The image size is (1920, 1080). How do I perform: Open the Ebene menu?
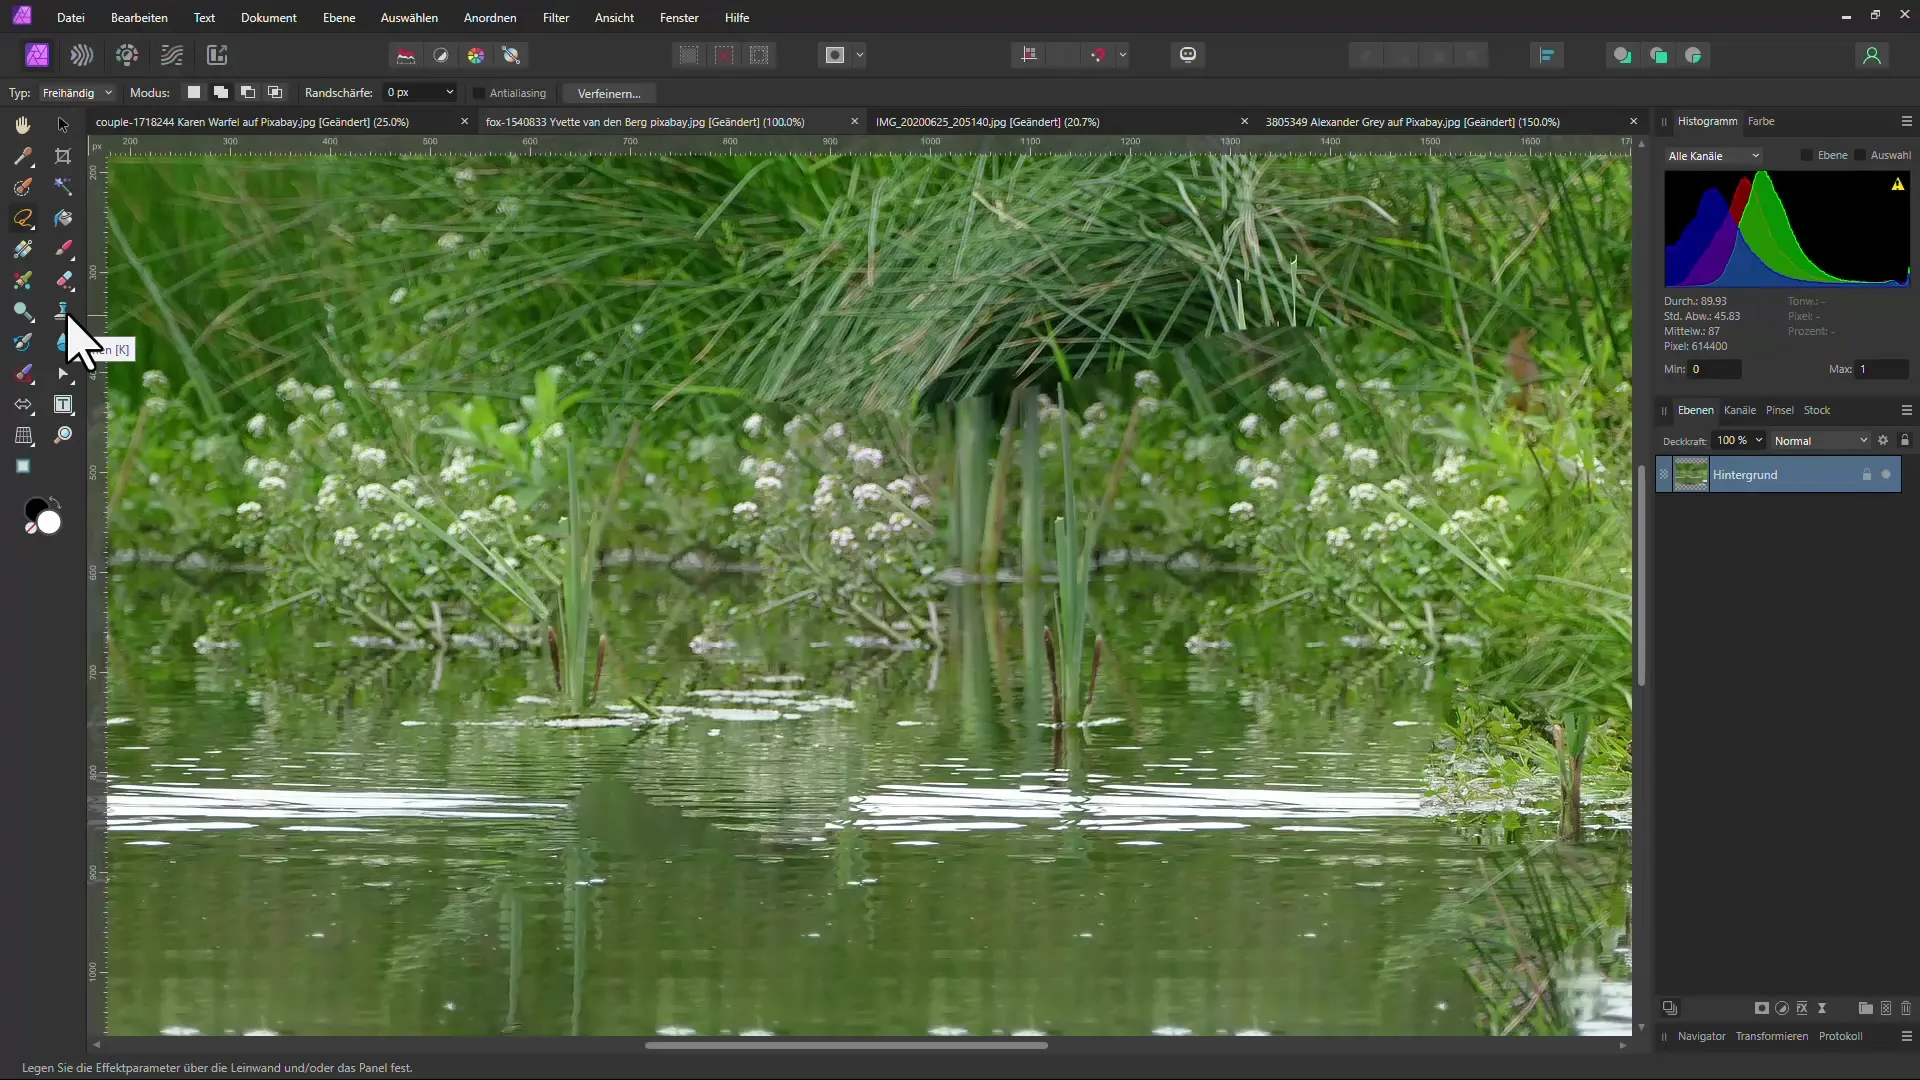coord(339,18)
